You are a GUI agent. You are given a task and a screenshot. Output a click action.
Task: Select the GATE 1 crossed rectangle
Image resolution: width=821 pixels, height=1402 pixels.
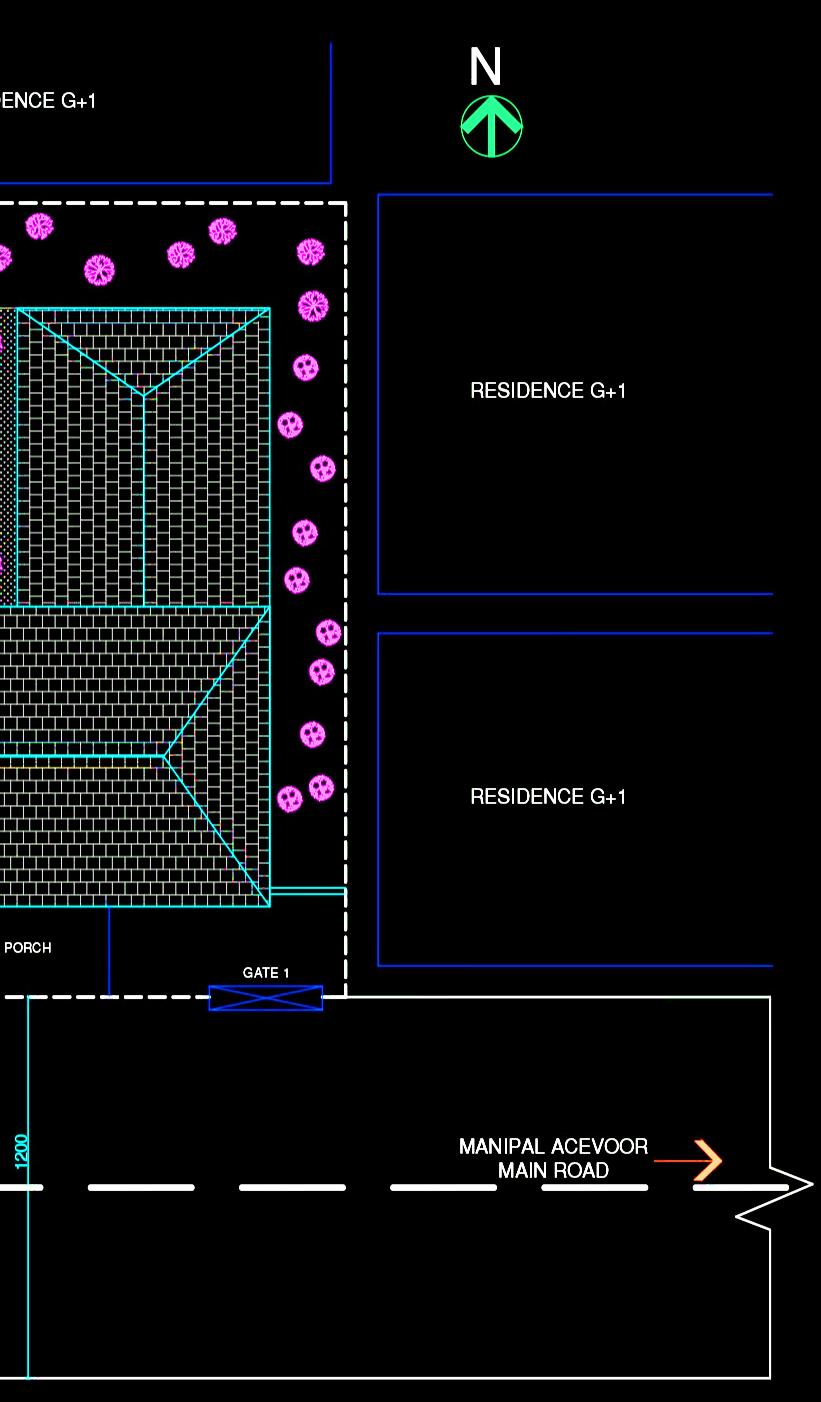tap(266, 998)
